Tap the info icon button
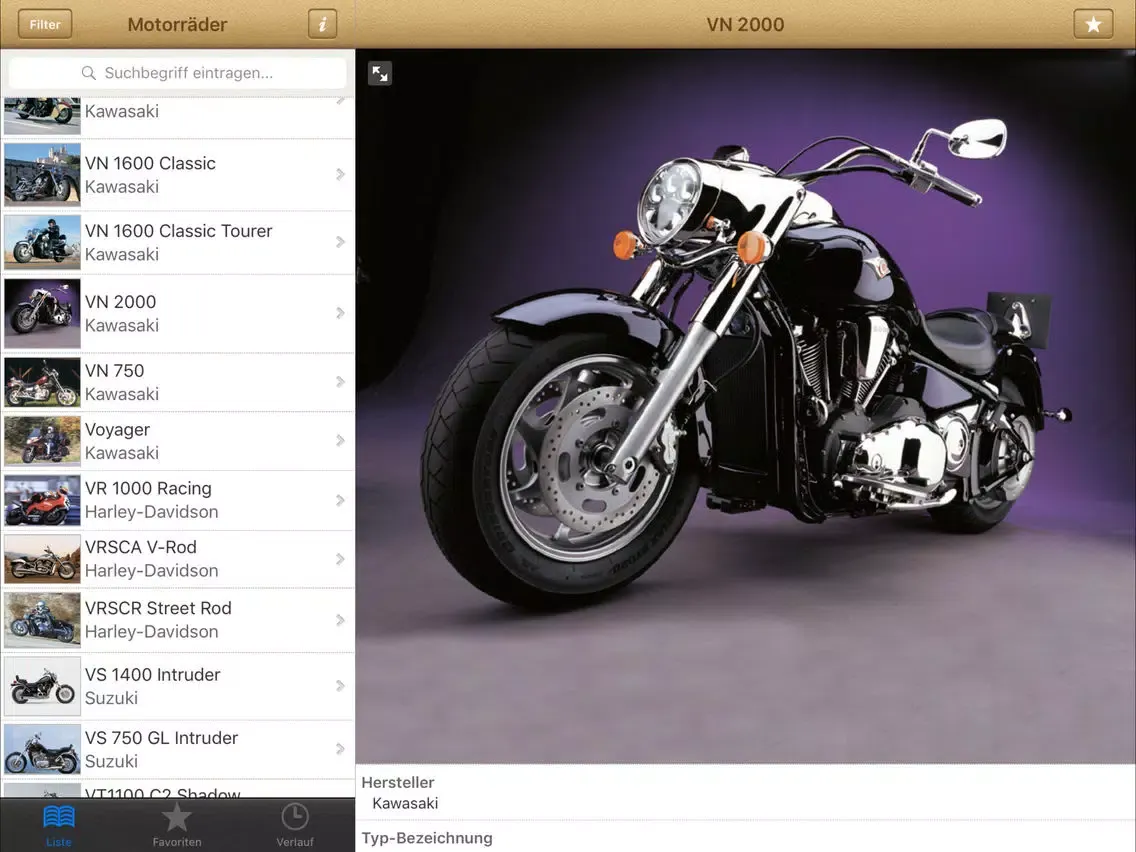The image size is (1136, 852). pos(322,24)
